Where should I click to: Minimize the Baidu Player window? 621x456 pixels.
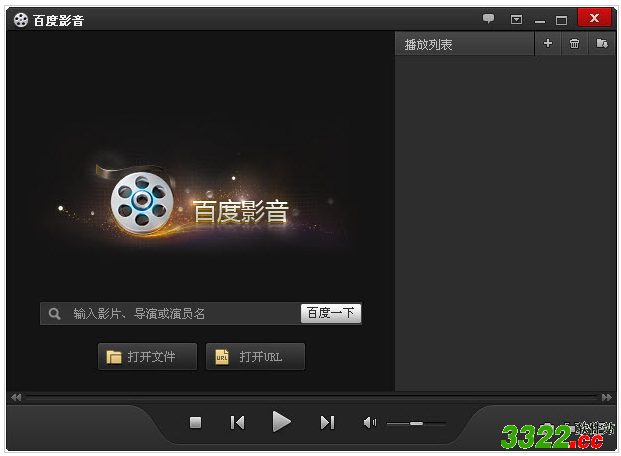click(x=539, y=21)
